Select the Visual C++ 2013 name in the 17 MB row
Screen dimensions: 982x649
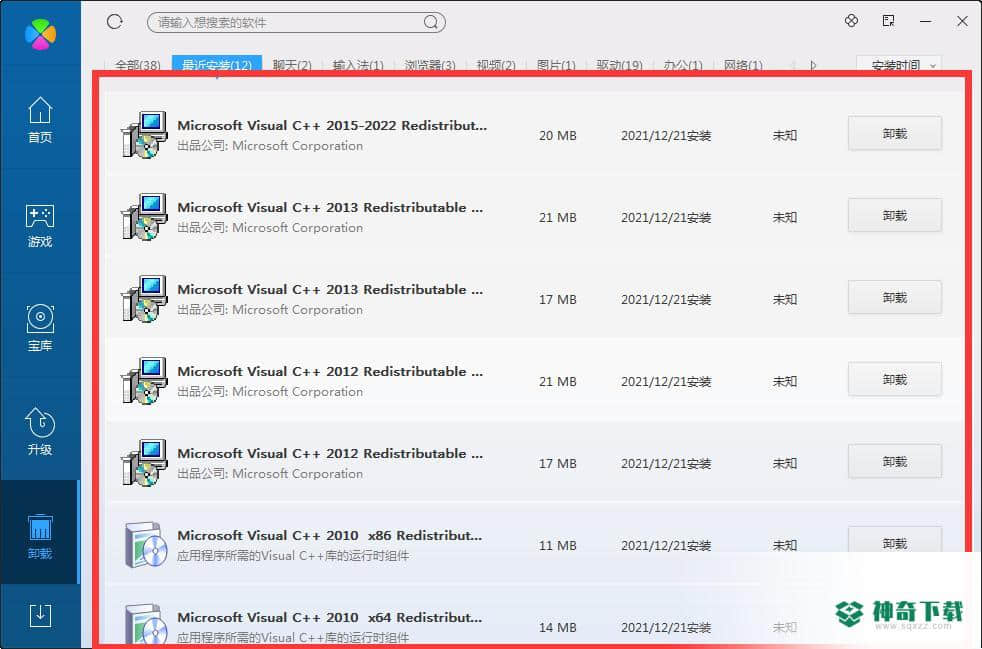tap(330, 289)
